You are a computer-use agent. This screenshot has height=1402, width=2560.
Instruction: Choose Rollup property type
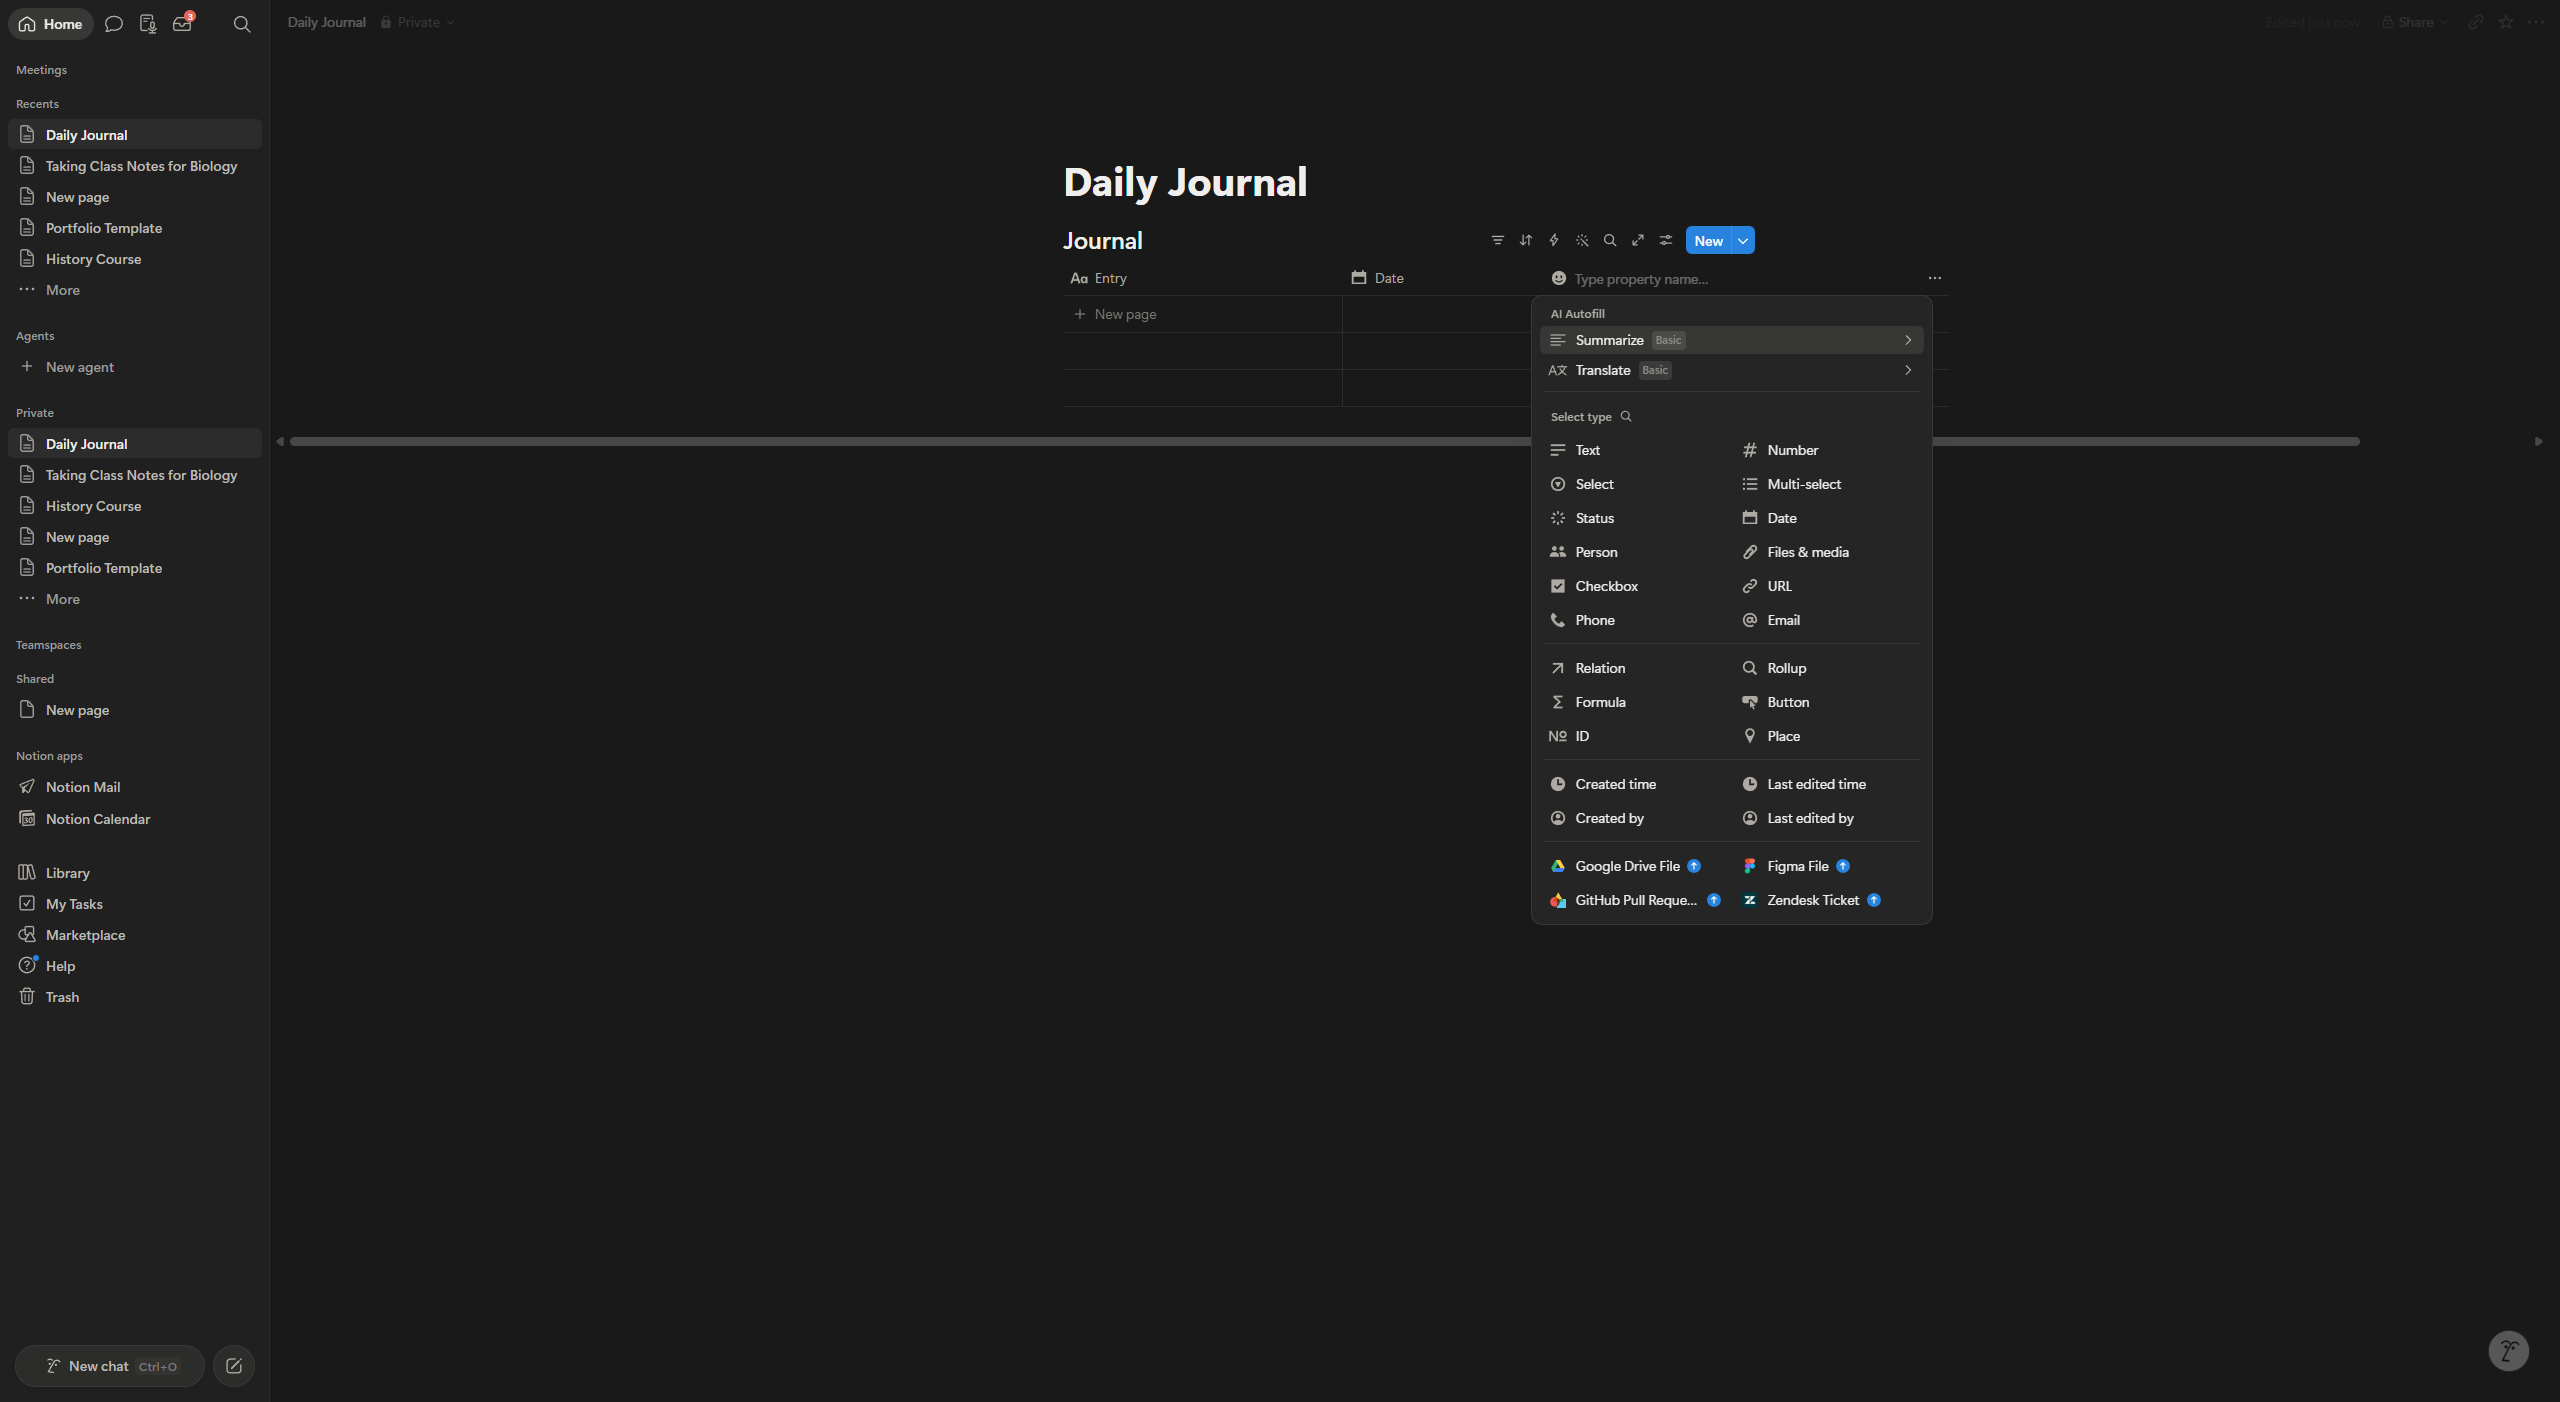click(1828, 668)
